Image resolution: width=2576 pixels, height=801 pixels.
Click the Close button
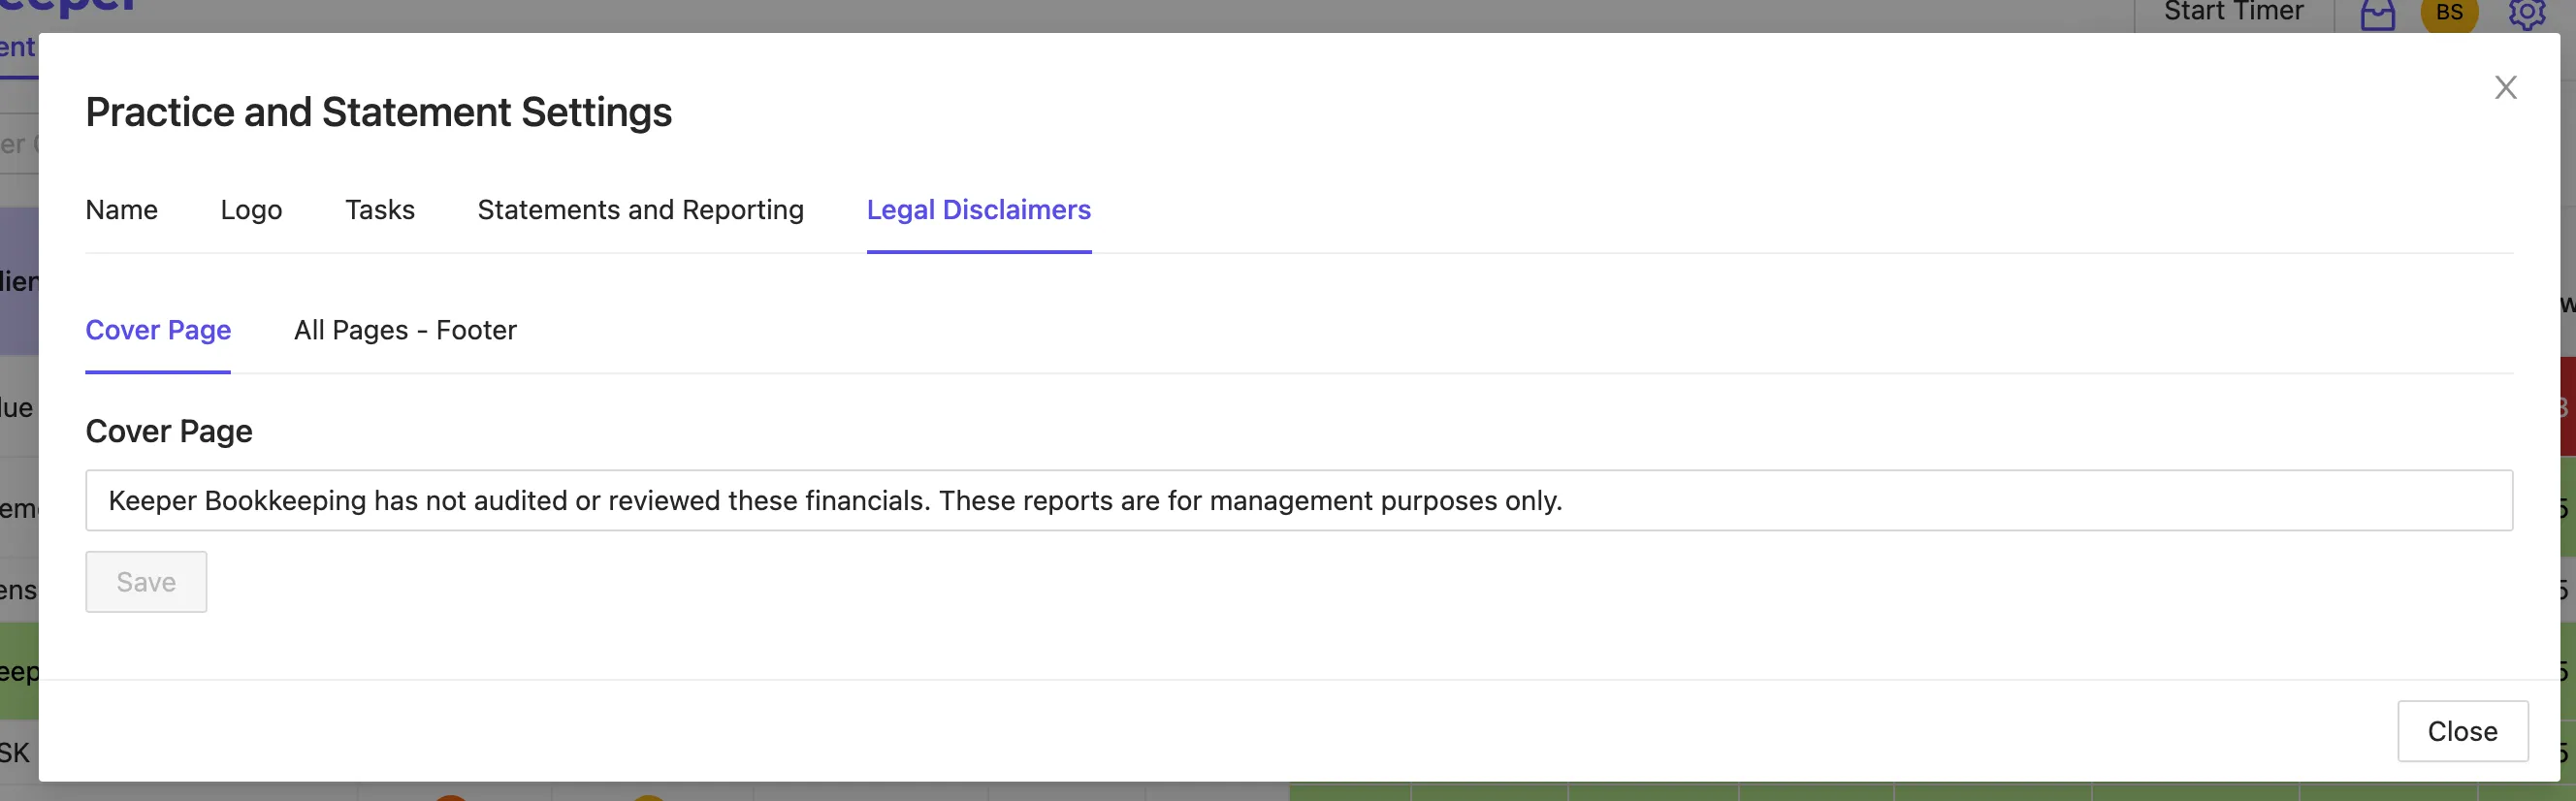(2462, 731)
